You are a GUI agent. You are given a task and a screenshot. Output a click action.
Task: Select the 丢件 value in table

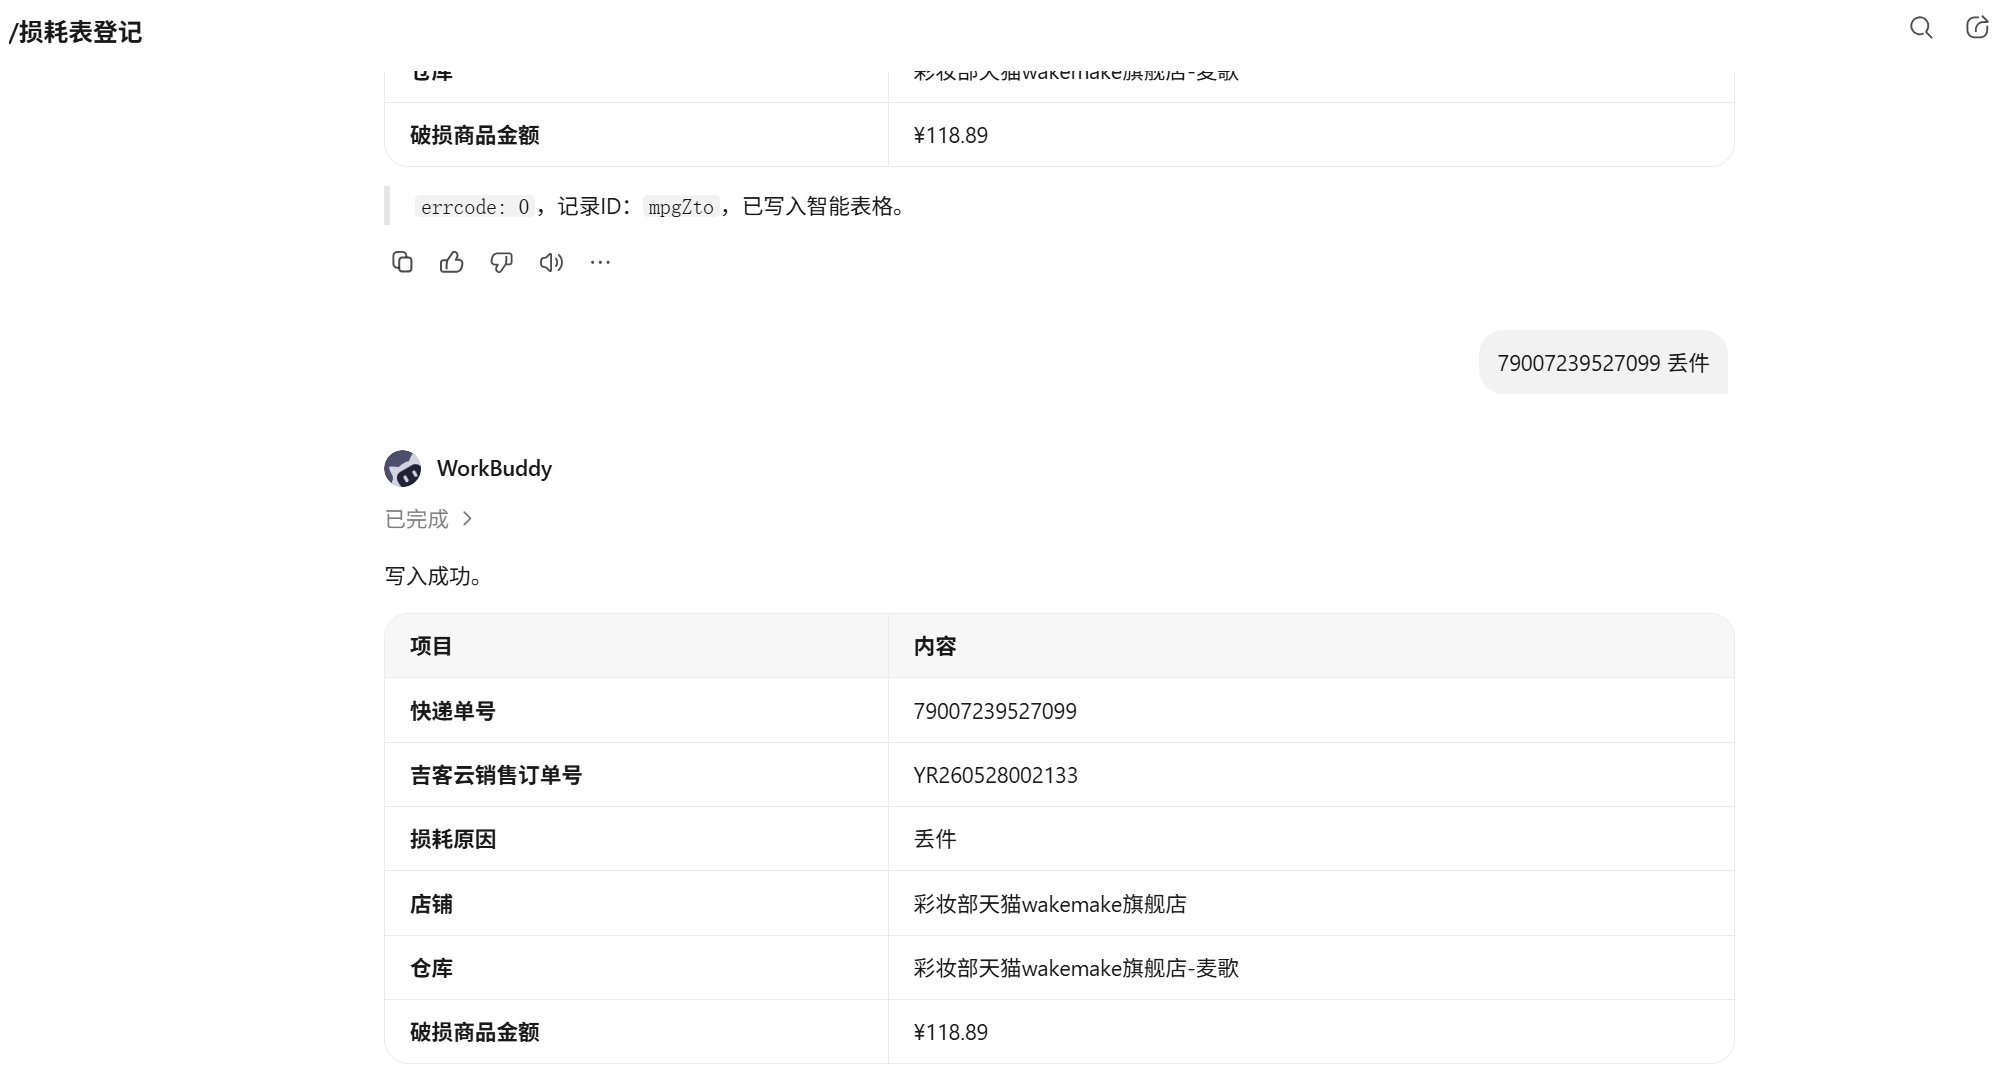coord(935,839)
